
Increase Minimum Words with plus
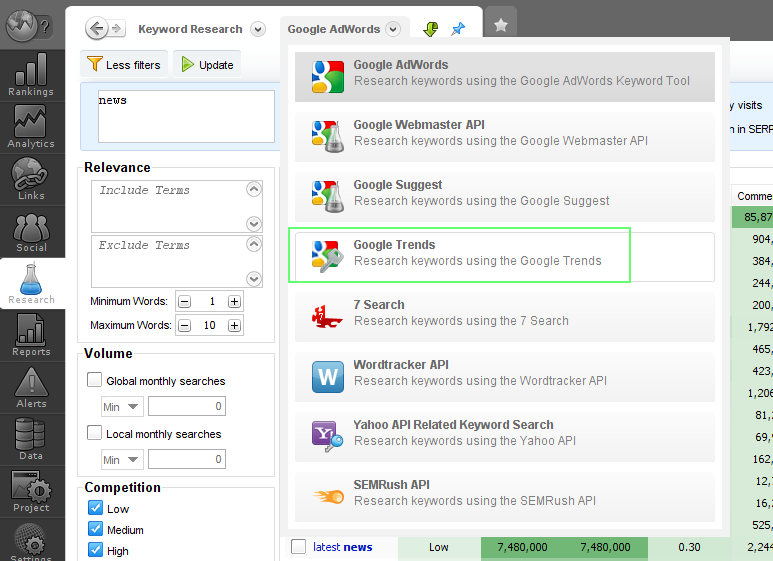[x=234, y=302]
